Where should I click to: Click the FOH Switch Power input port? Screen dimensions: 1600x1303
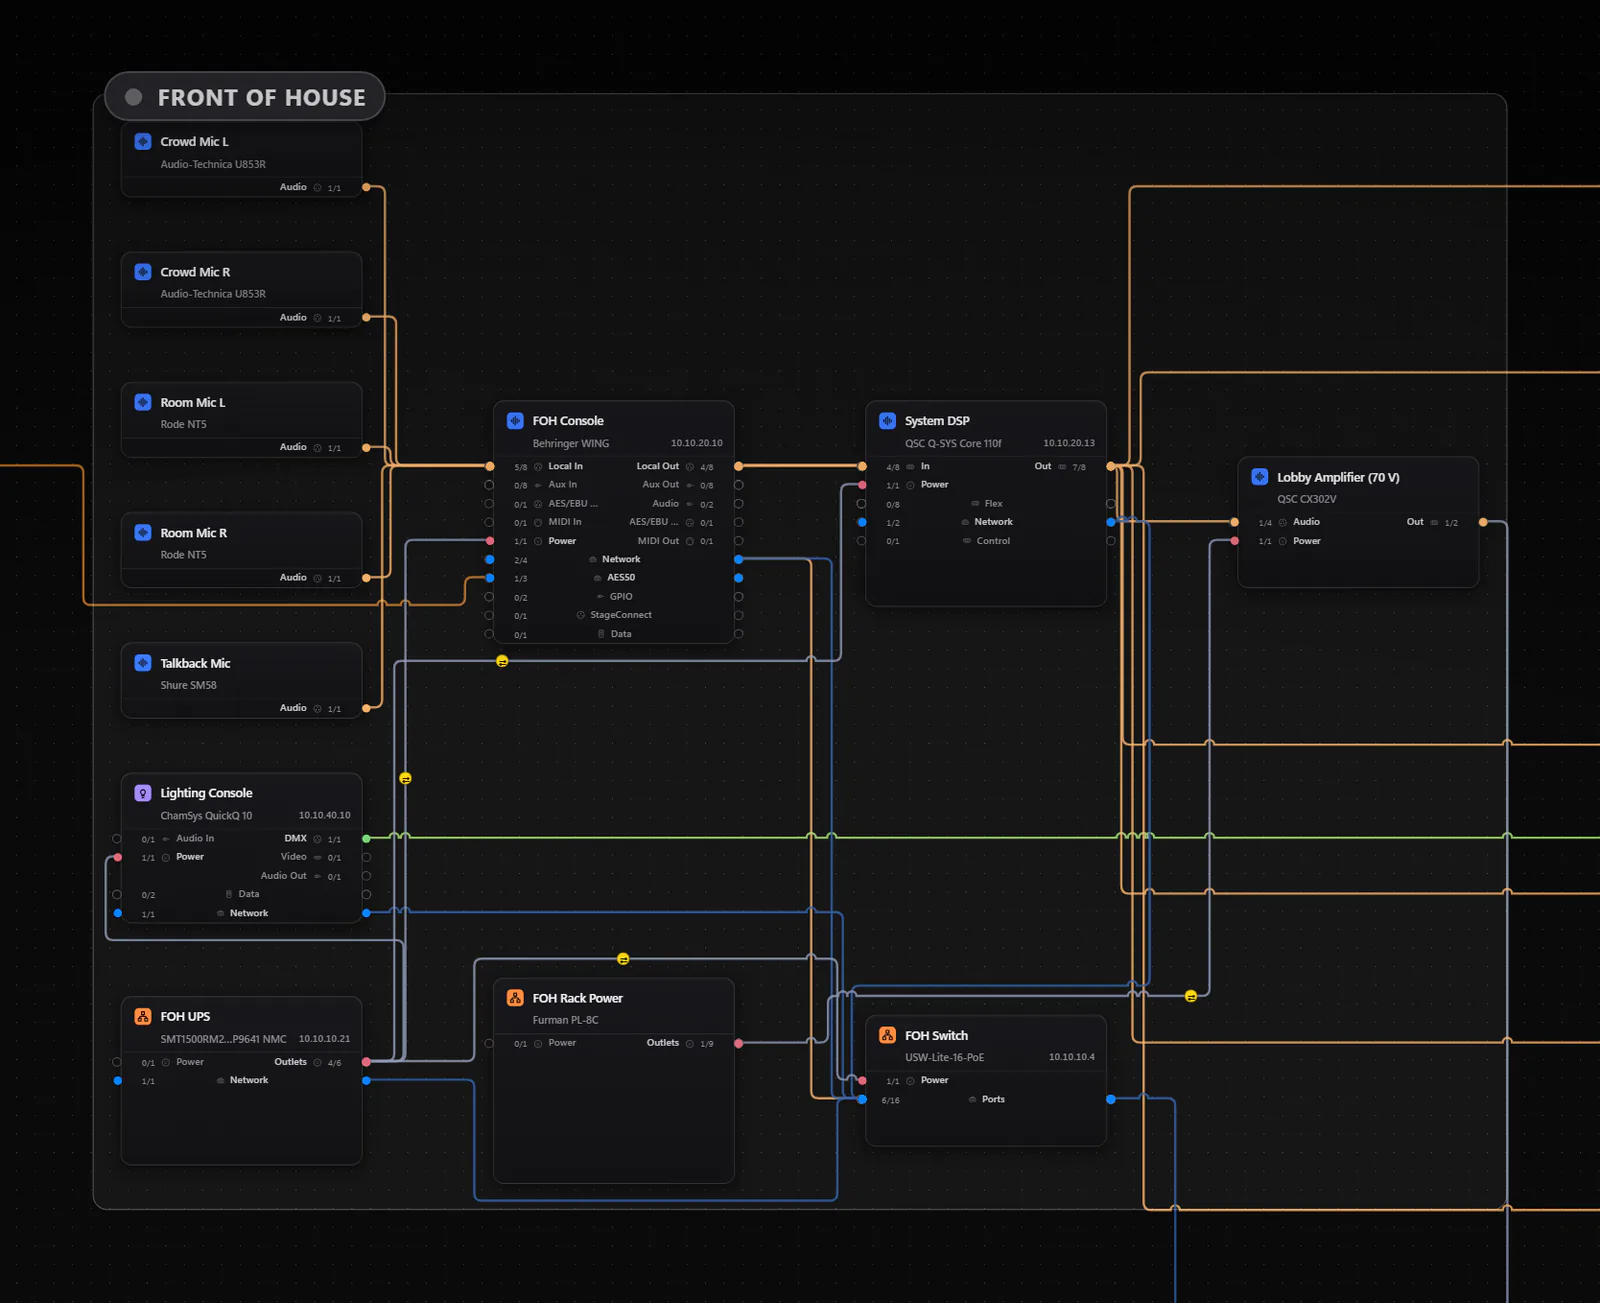(x=862, y=1080)
